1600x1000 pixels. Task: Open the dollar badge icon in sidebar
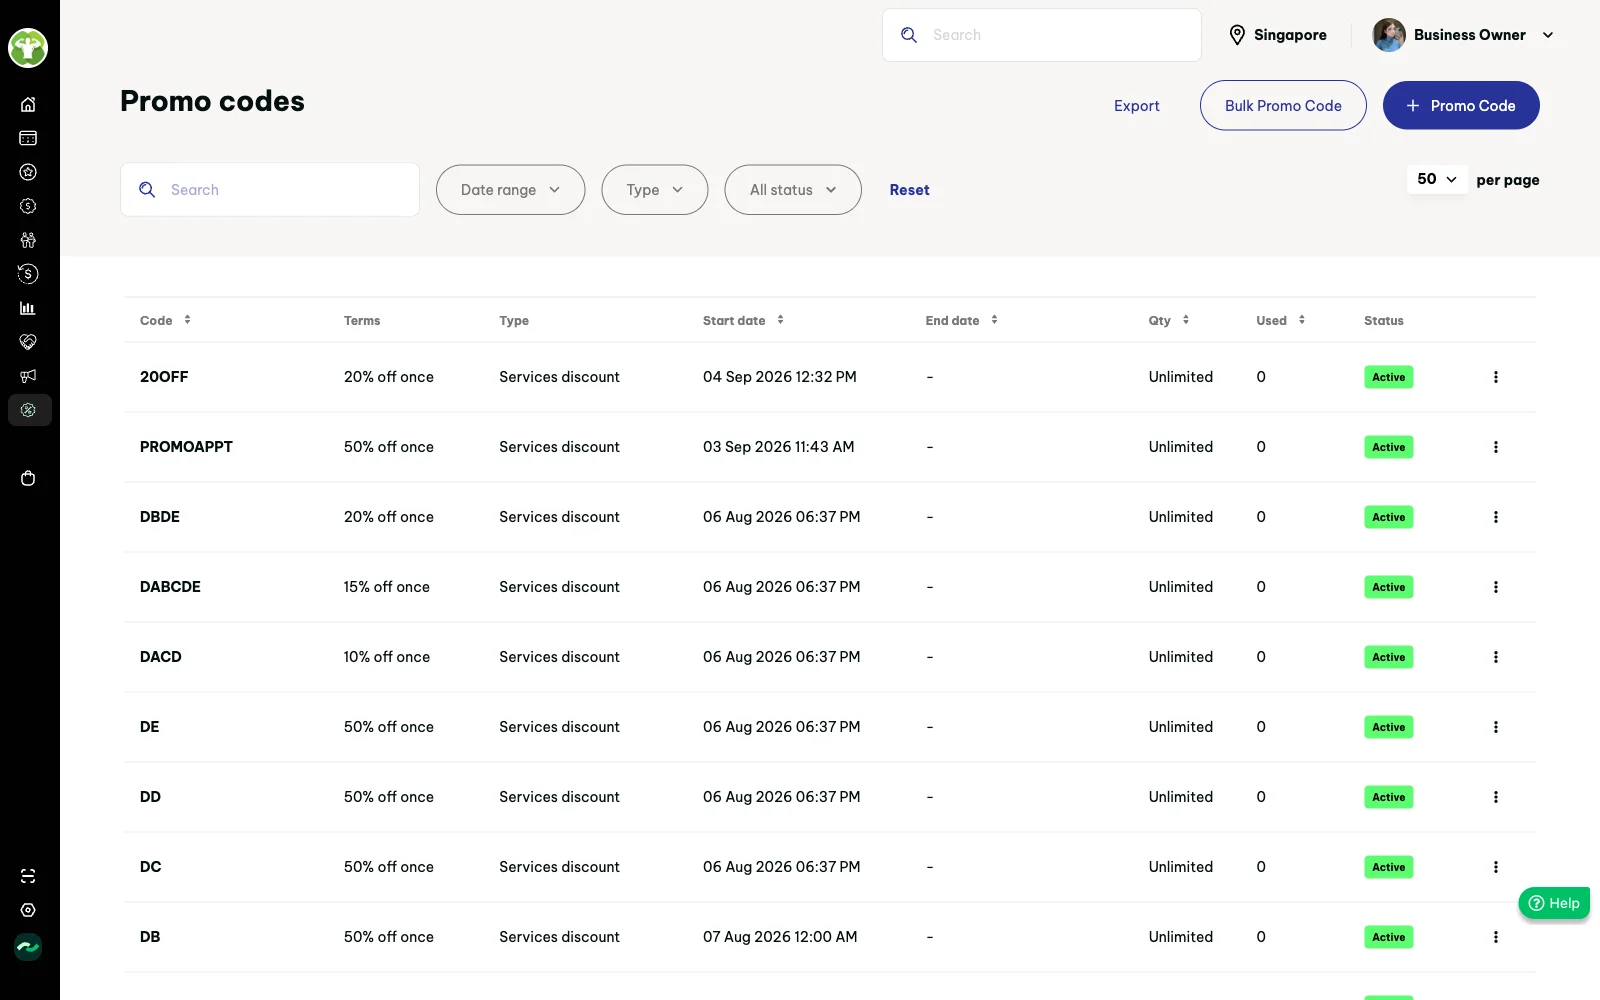28,206
